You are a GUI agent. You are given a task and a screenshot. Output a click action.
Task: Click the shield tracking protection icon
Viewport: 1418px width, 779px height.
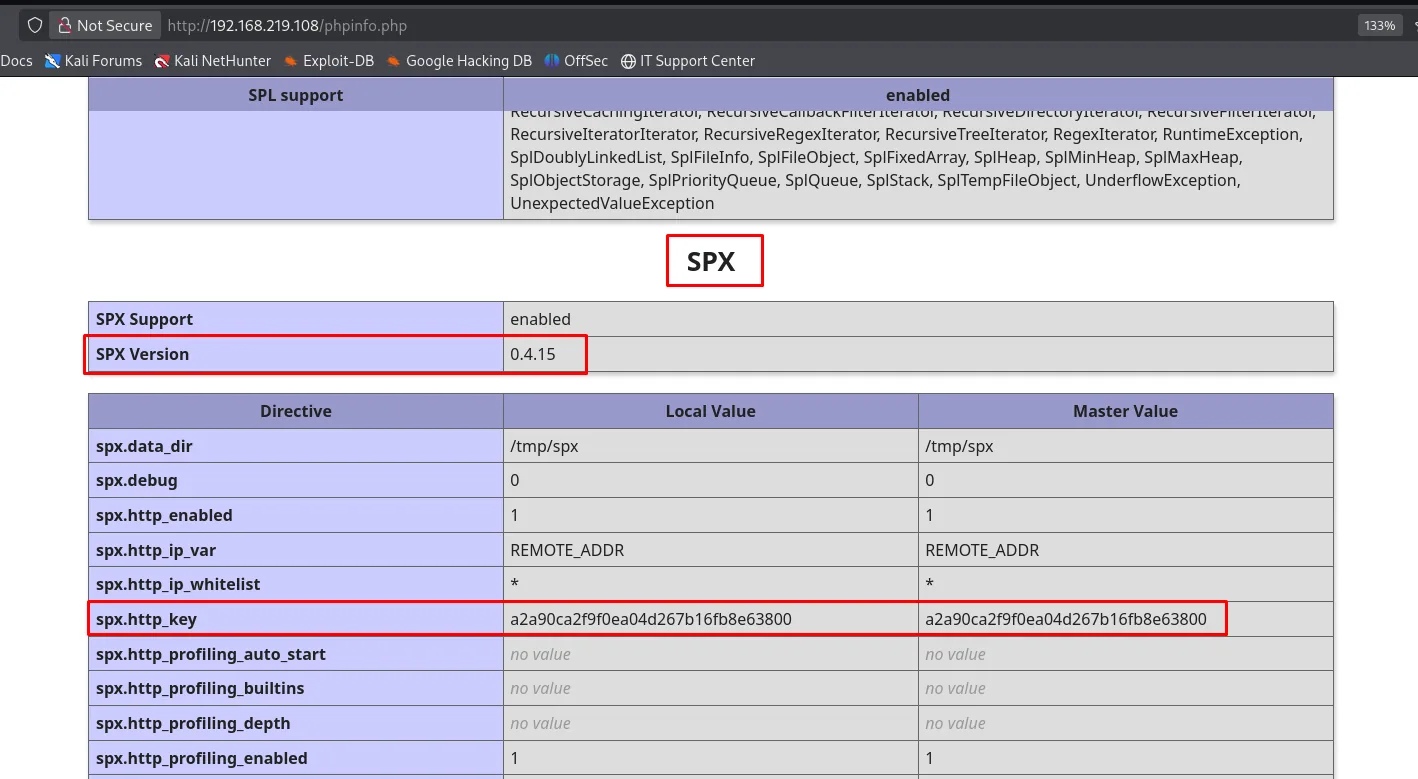(x=34, y=25)
